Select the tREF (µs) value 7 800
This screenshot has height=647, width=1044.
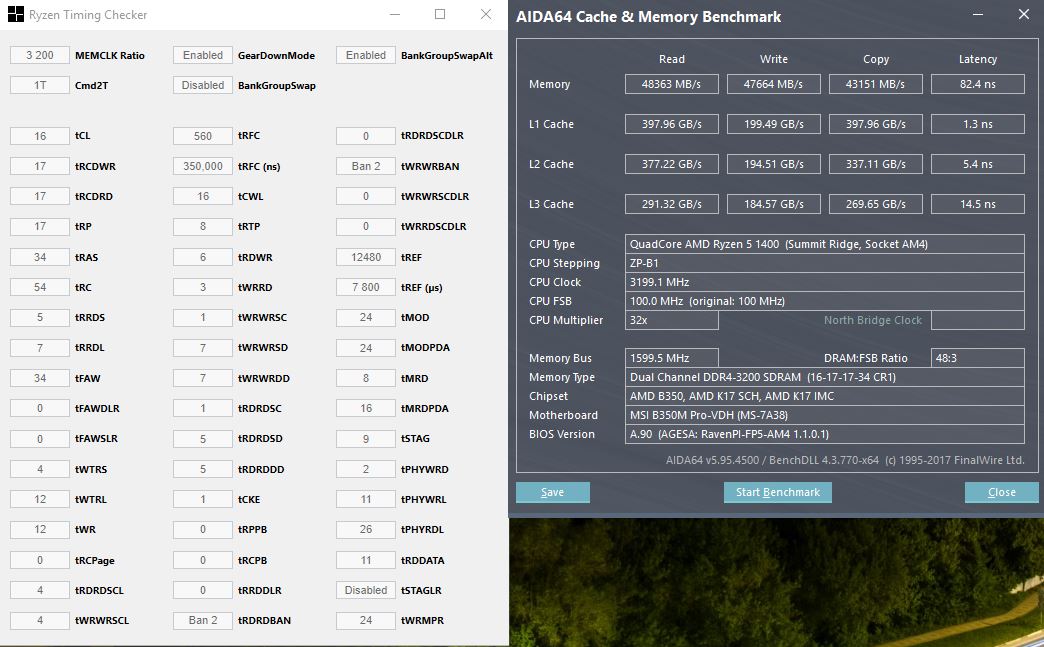click(366, 288)
